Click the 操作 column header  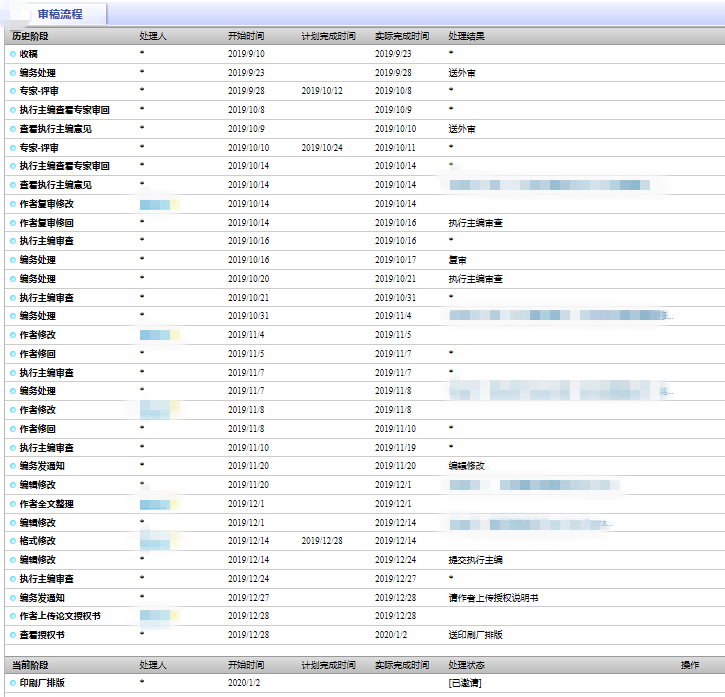[690, 665]
